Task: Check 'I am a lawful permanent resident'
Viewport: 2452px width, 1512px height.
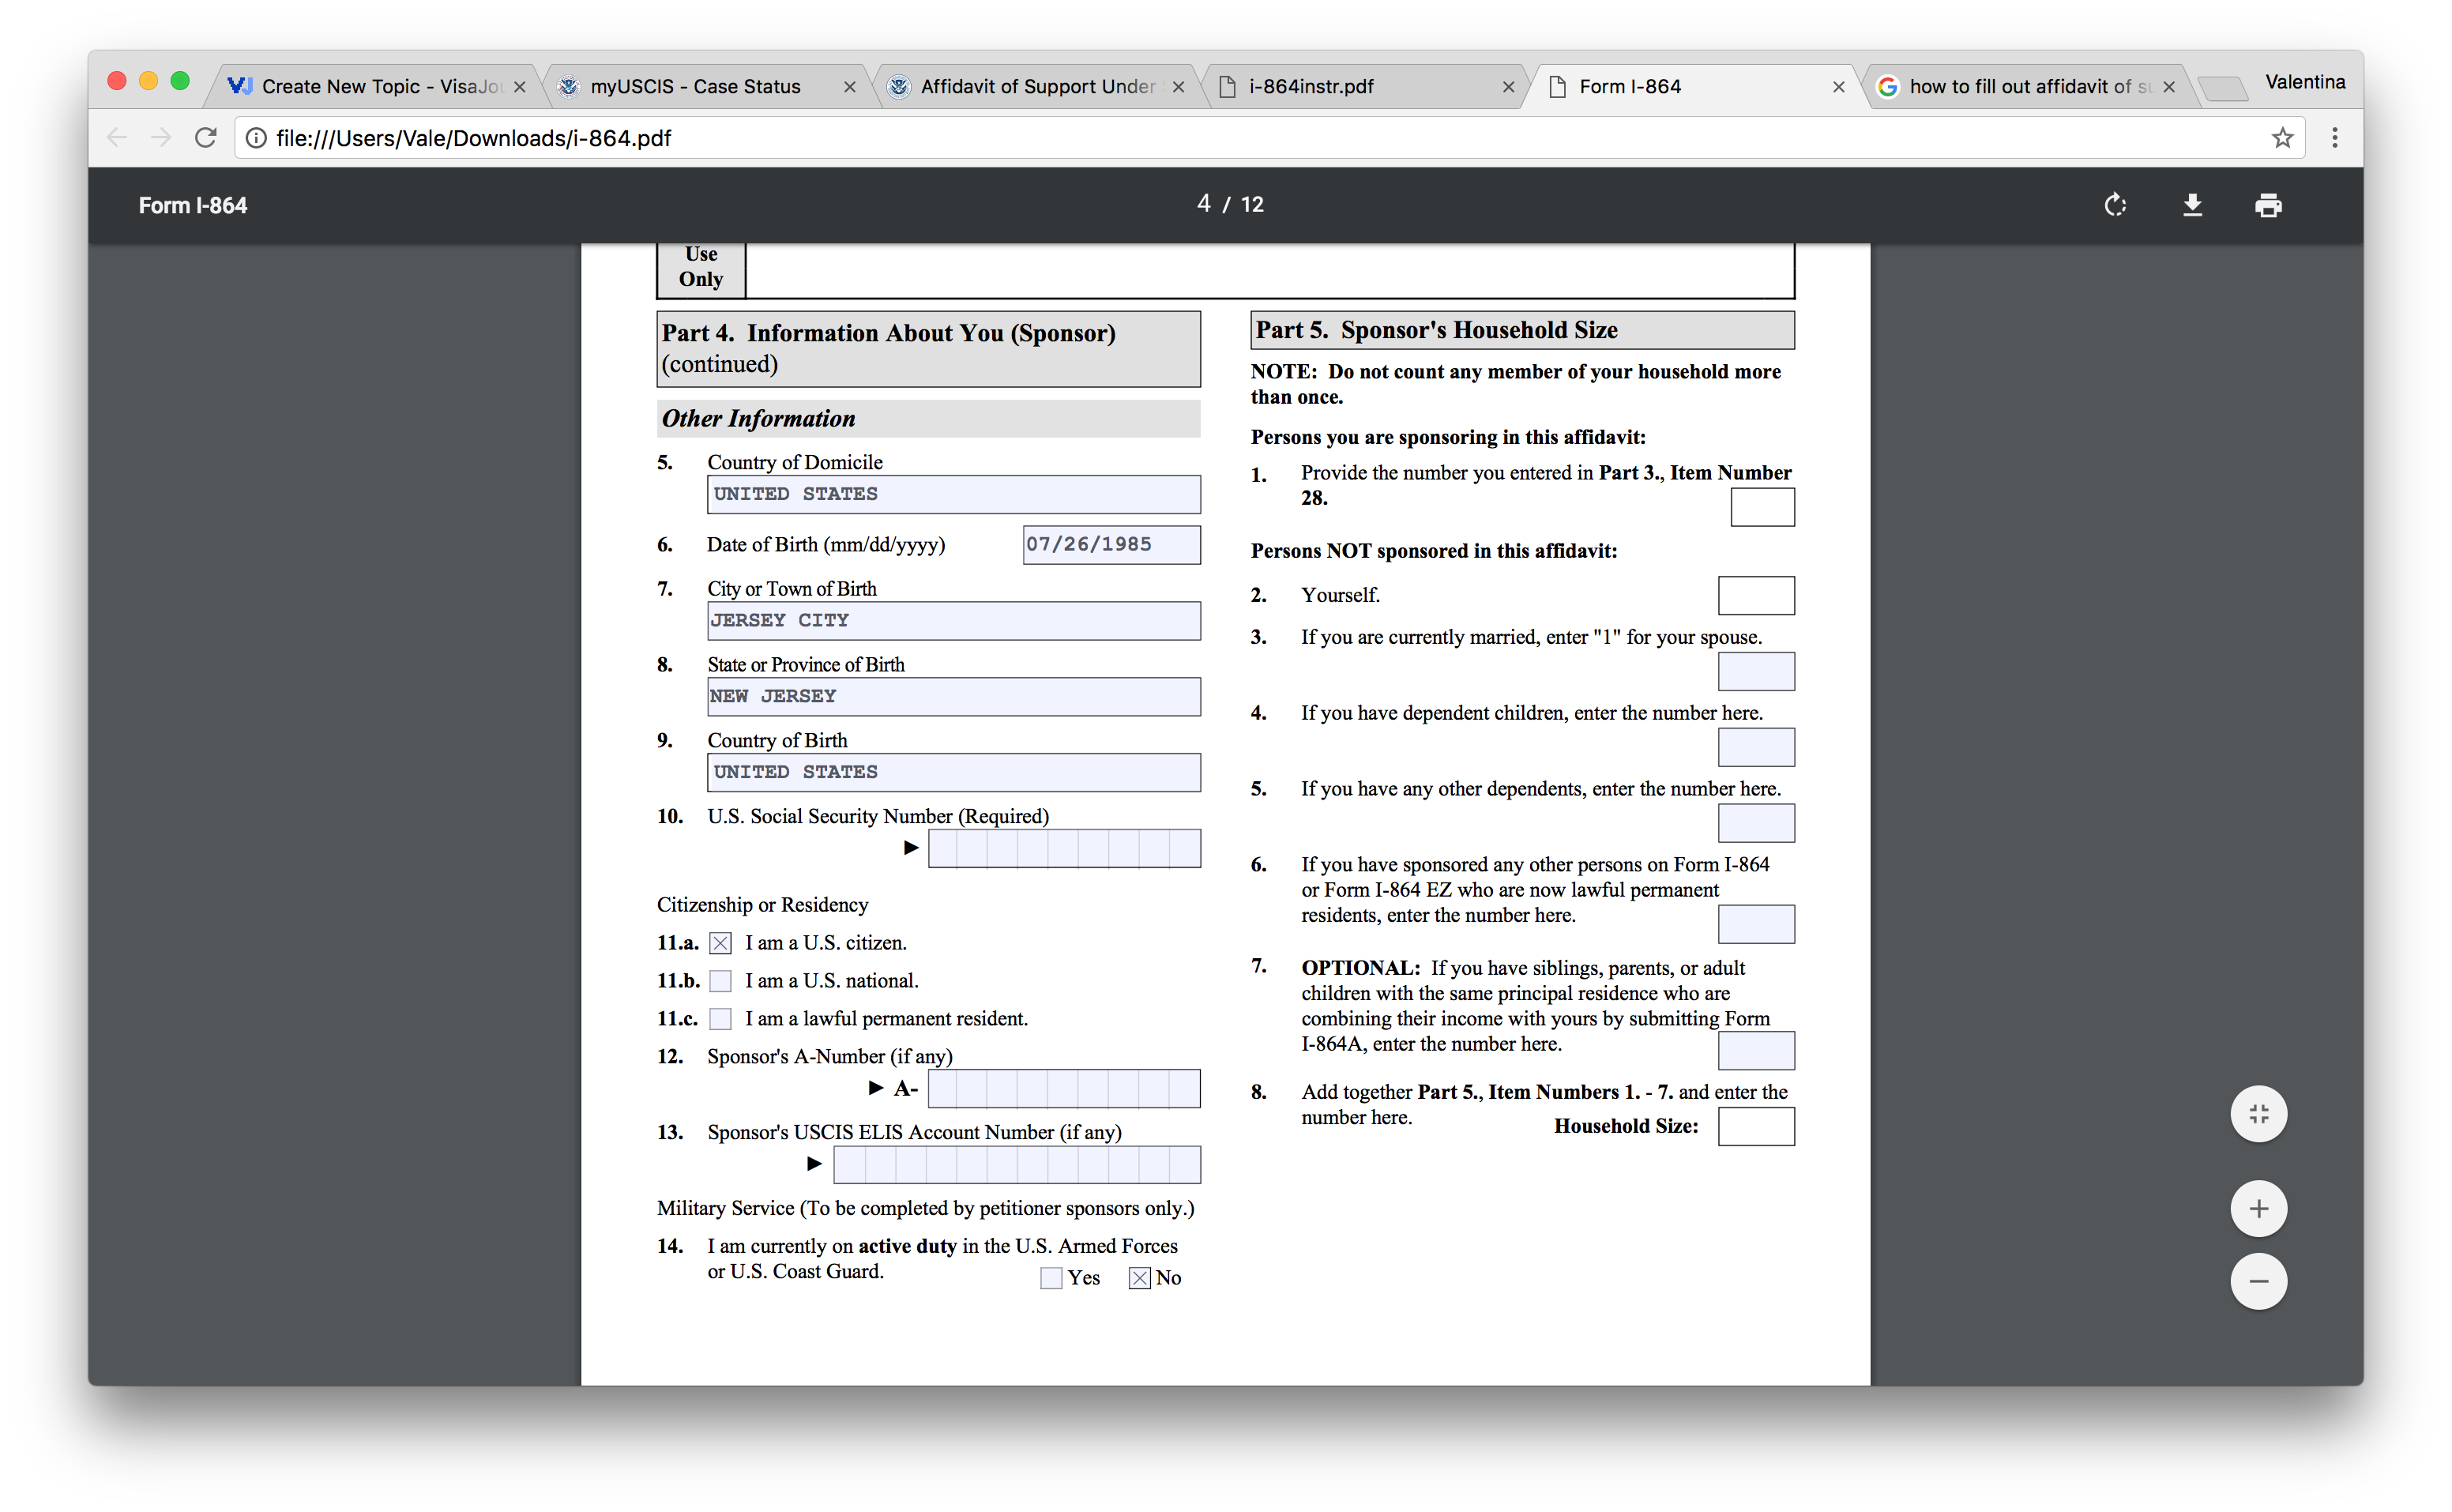Action: (720, 1019)
